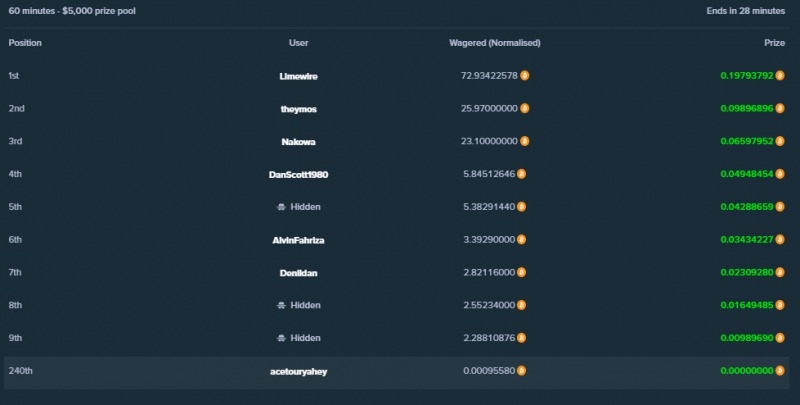The height and width of the screenshot is (405, 800).
Task: Click bitcoin icon beside 0.00095580 wagered
Action: 521,371
